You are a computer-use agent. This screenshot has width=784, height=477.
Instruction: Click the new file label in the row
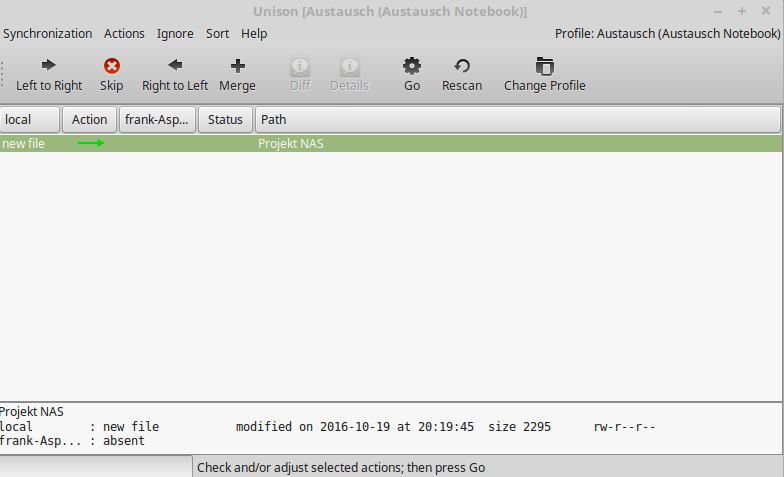click(x=24, y=144)
